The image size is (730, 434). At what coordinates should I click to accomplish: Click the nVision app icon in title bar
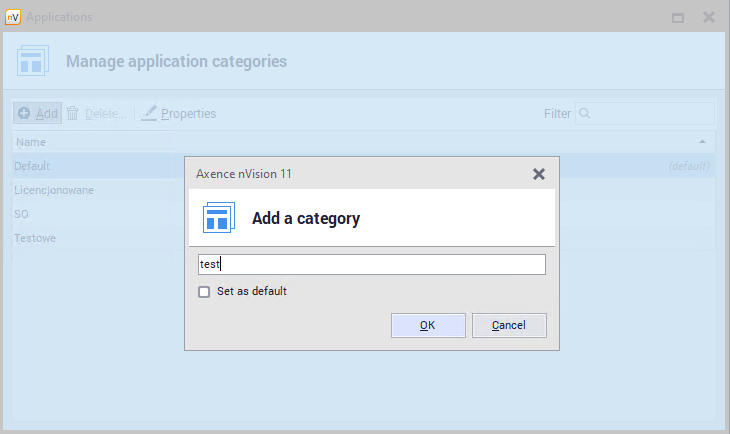13,17
